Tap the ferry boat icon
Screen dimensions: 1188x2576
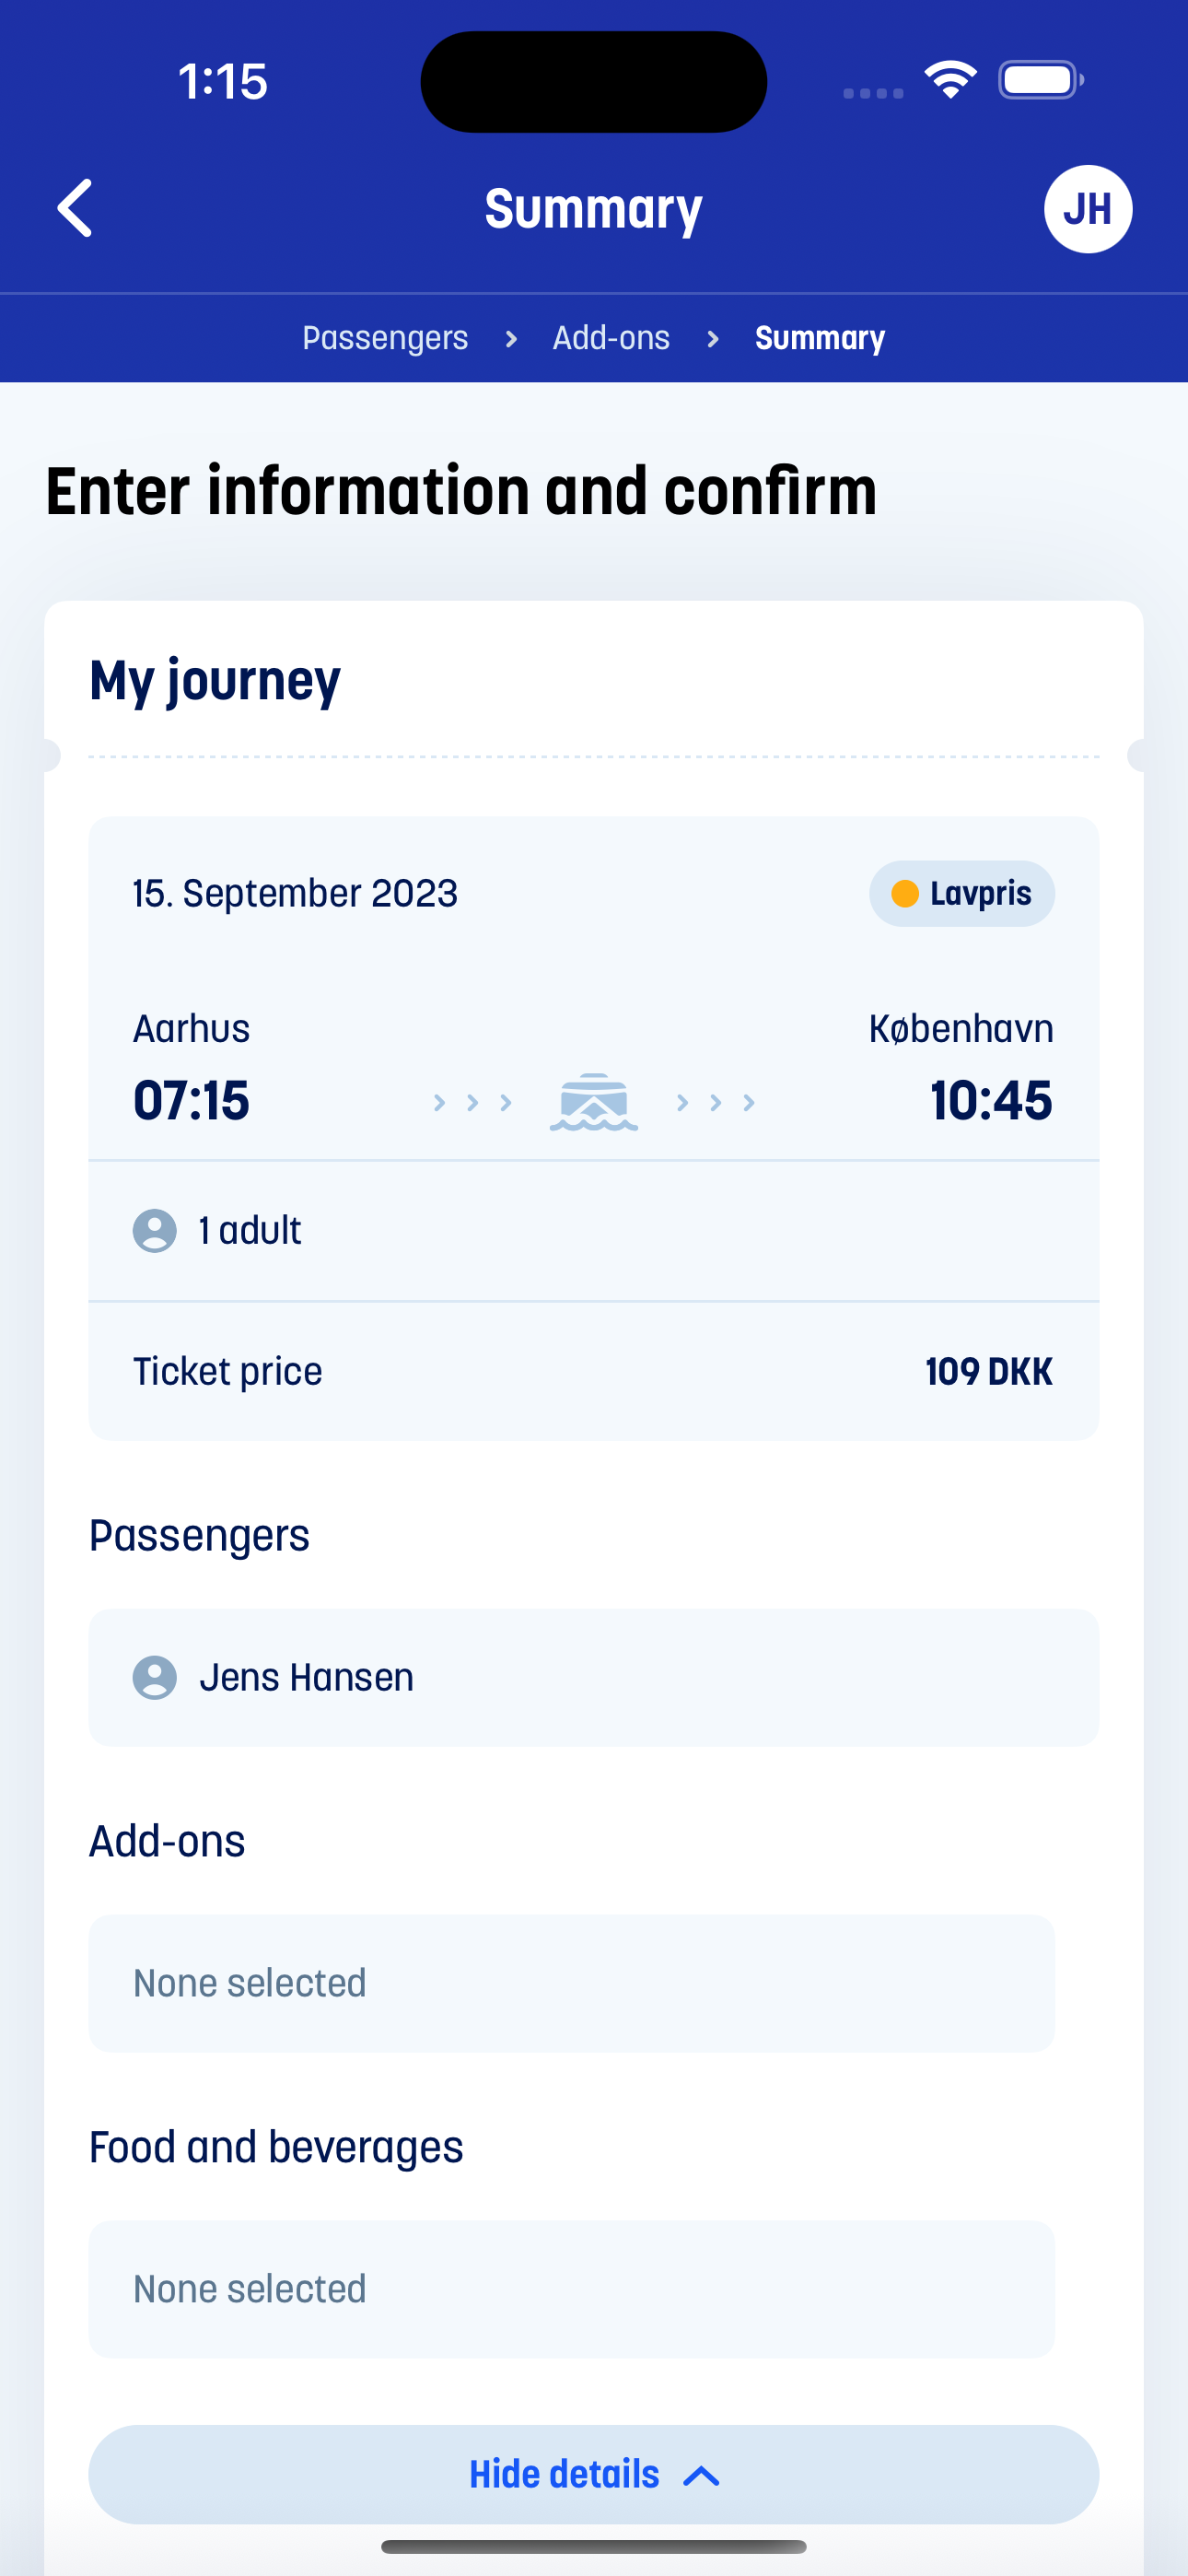click(594, 1102)
